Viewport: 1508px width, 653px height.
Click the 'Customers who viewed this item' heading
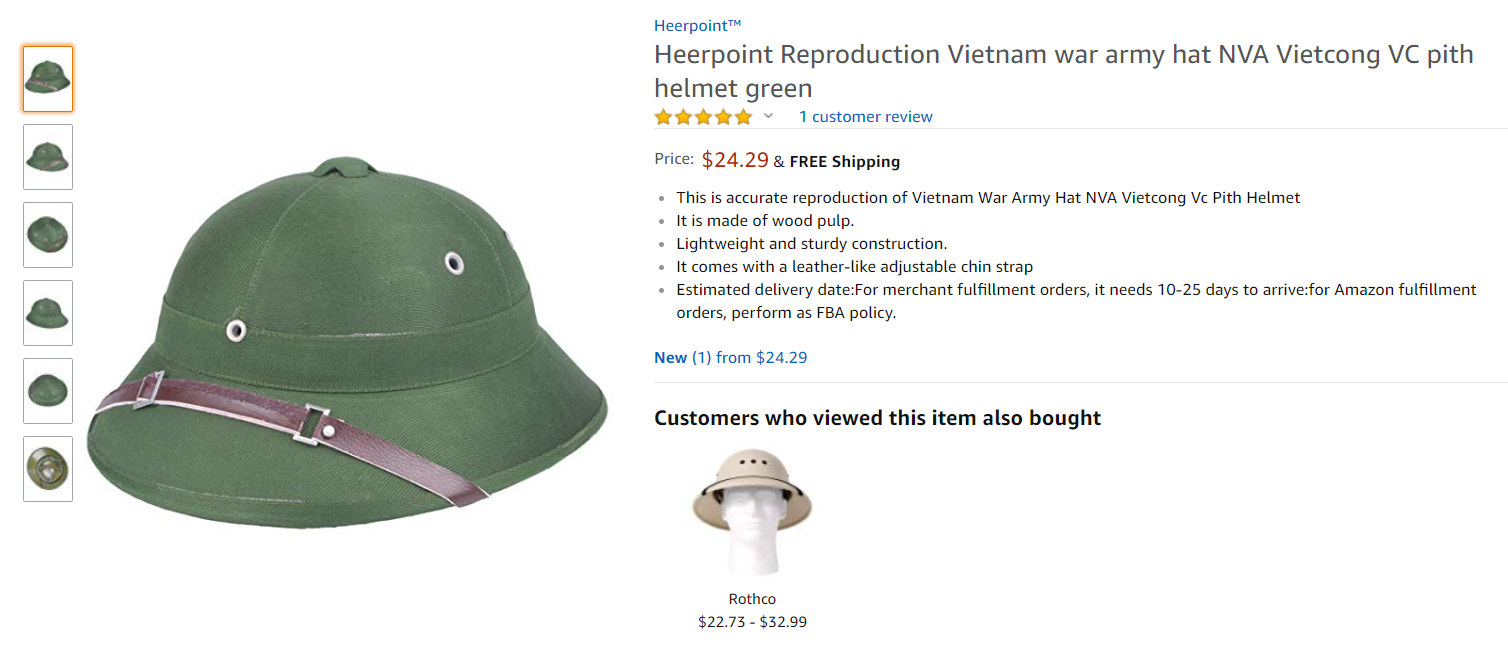877,418
